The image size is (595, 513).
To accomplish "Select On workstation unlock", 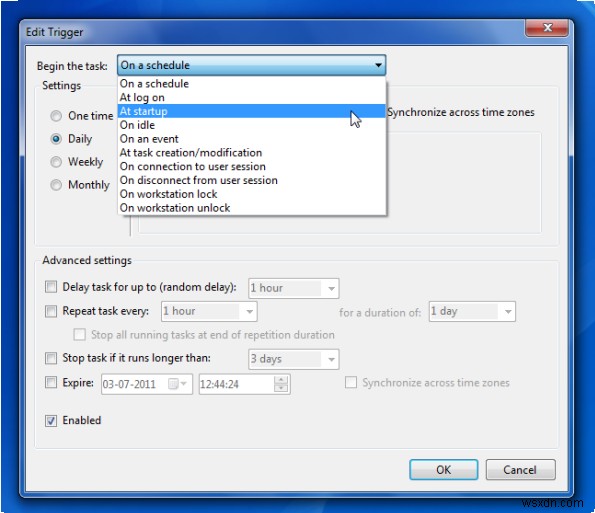I will coord(252,208).
